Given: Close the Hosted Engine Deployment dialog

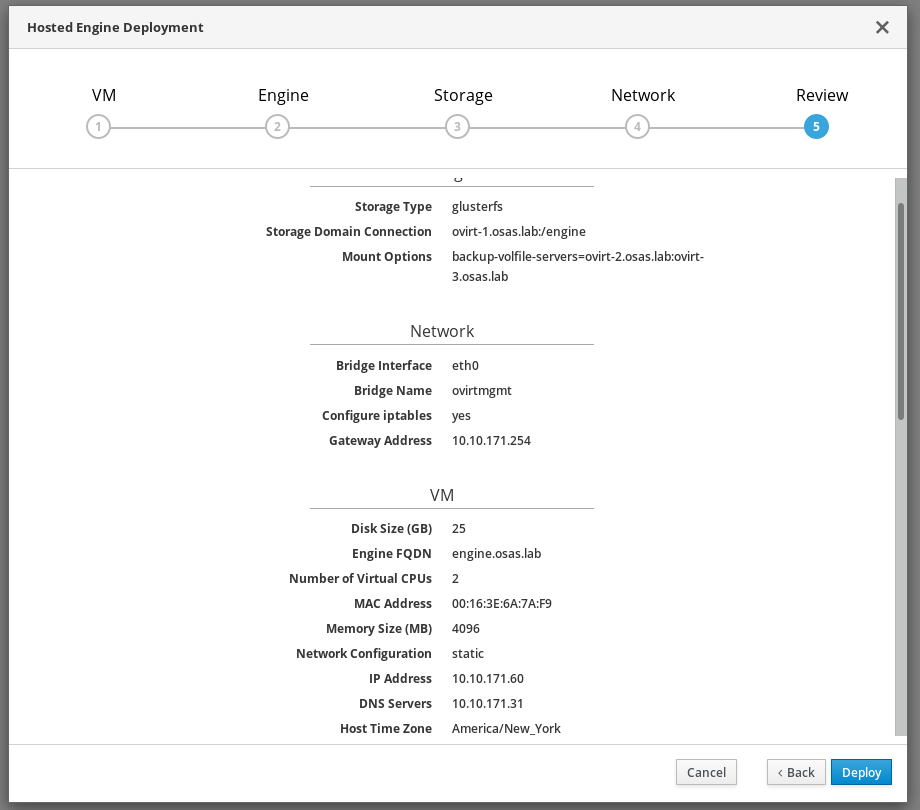Looking at the screenshot, I should (882, 28).
